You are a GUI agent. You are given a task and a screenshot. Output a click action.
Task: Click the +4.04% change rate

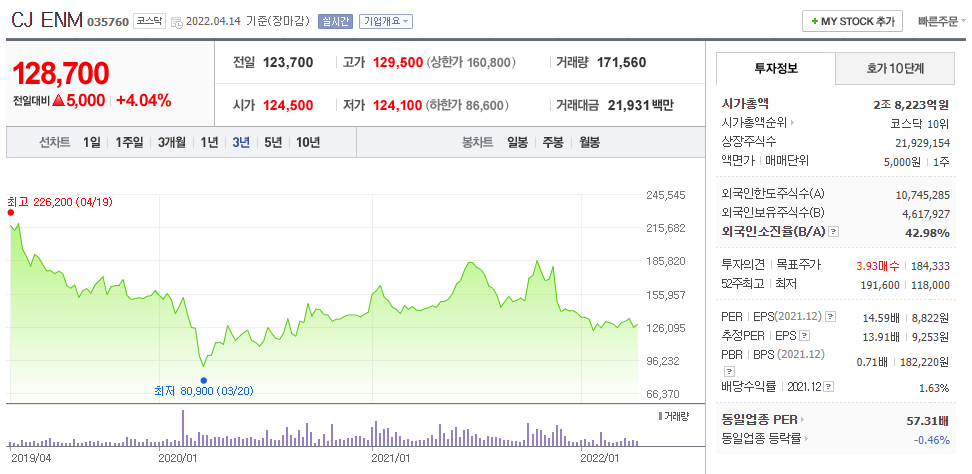(x=143, y=100)
